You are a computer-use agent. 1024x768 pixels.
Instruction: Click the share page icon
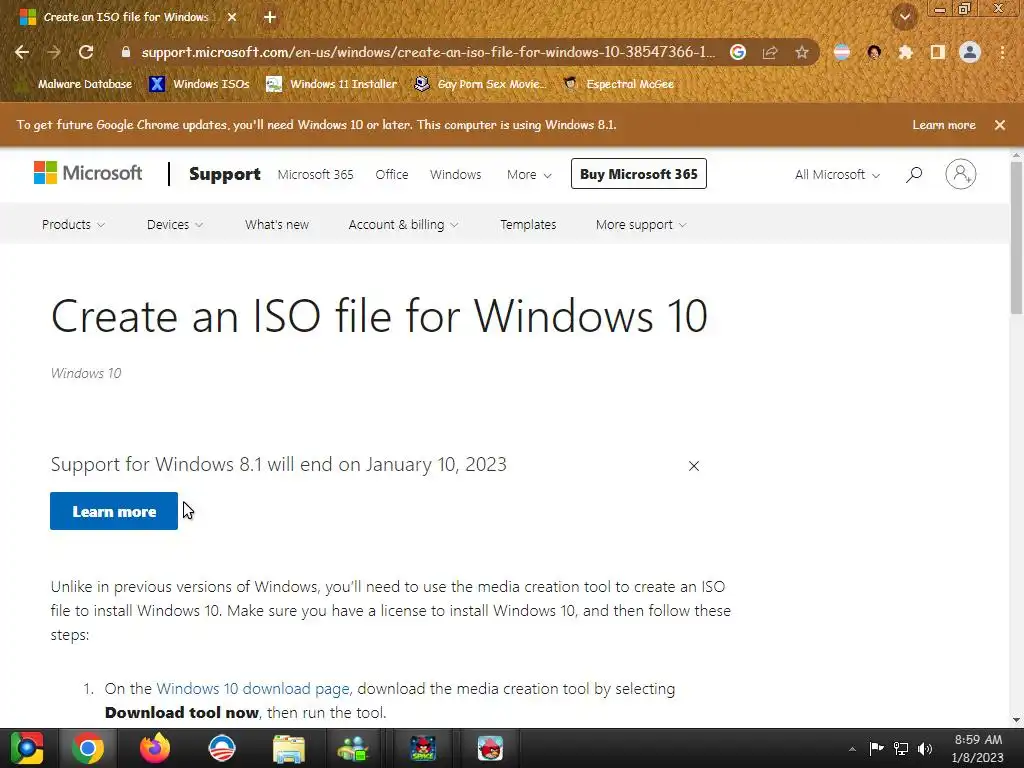coord(770,52)
